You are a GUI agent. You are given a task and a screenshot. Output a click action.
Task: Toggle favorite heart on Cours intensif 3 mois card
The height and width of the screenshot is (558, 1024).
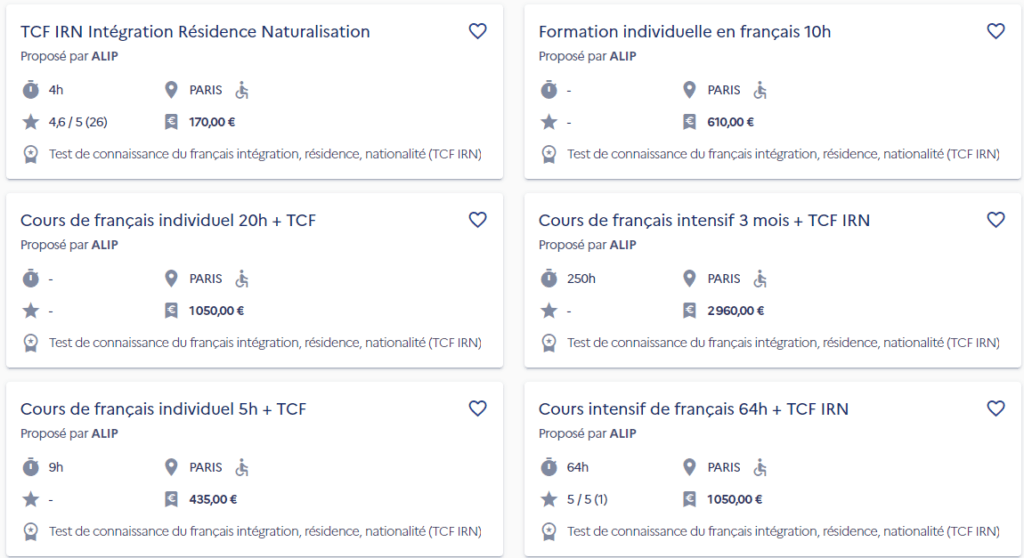(x=995, y=220)
